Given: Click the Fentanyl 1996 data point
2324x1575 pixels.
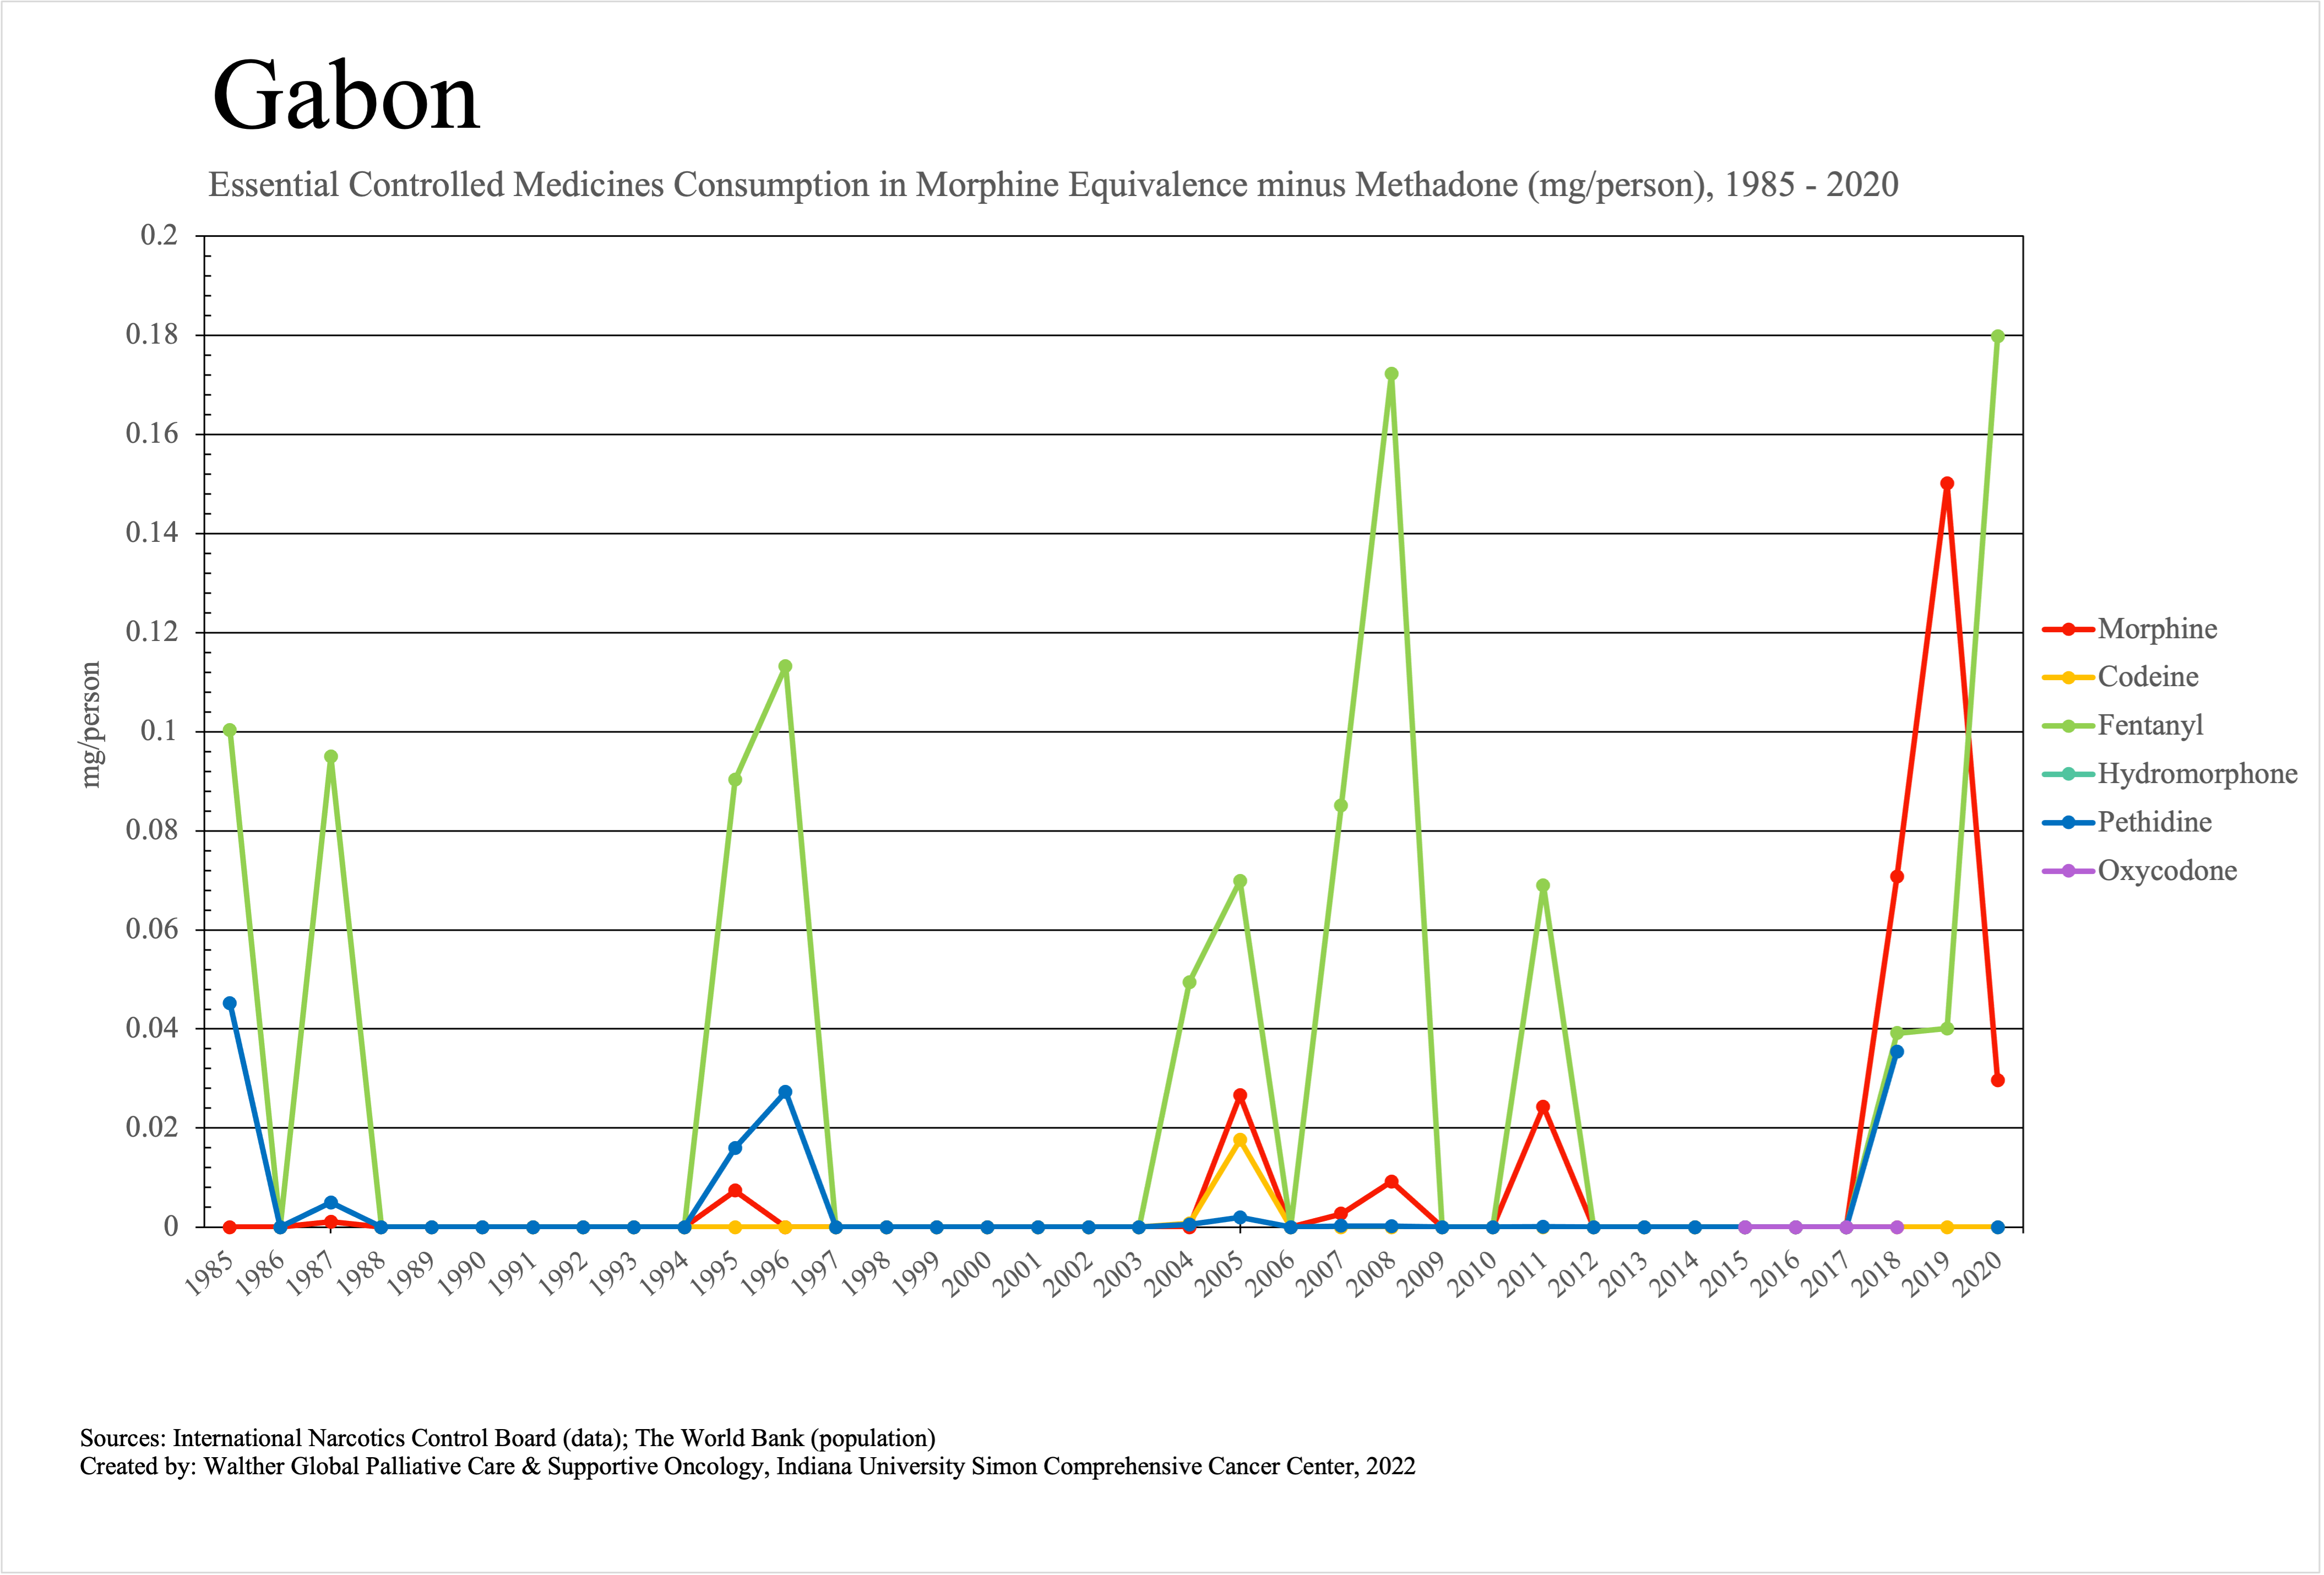Looking at the screenshot, I should (785, 667).
